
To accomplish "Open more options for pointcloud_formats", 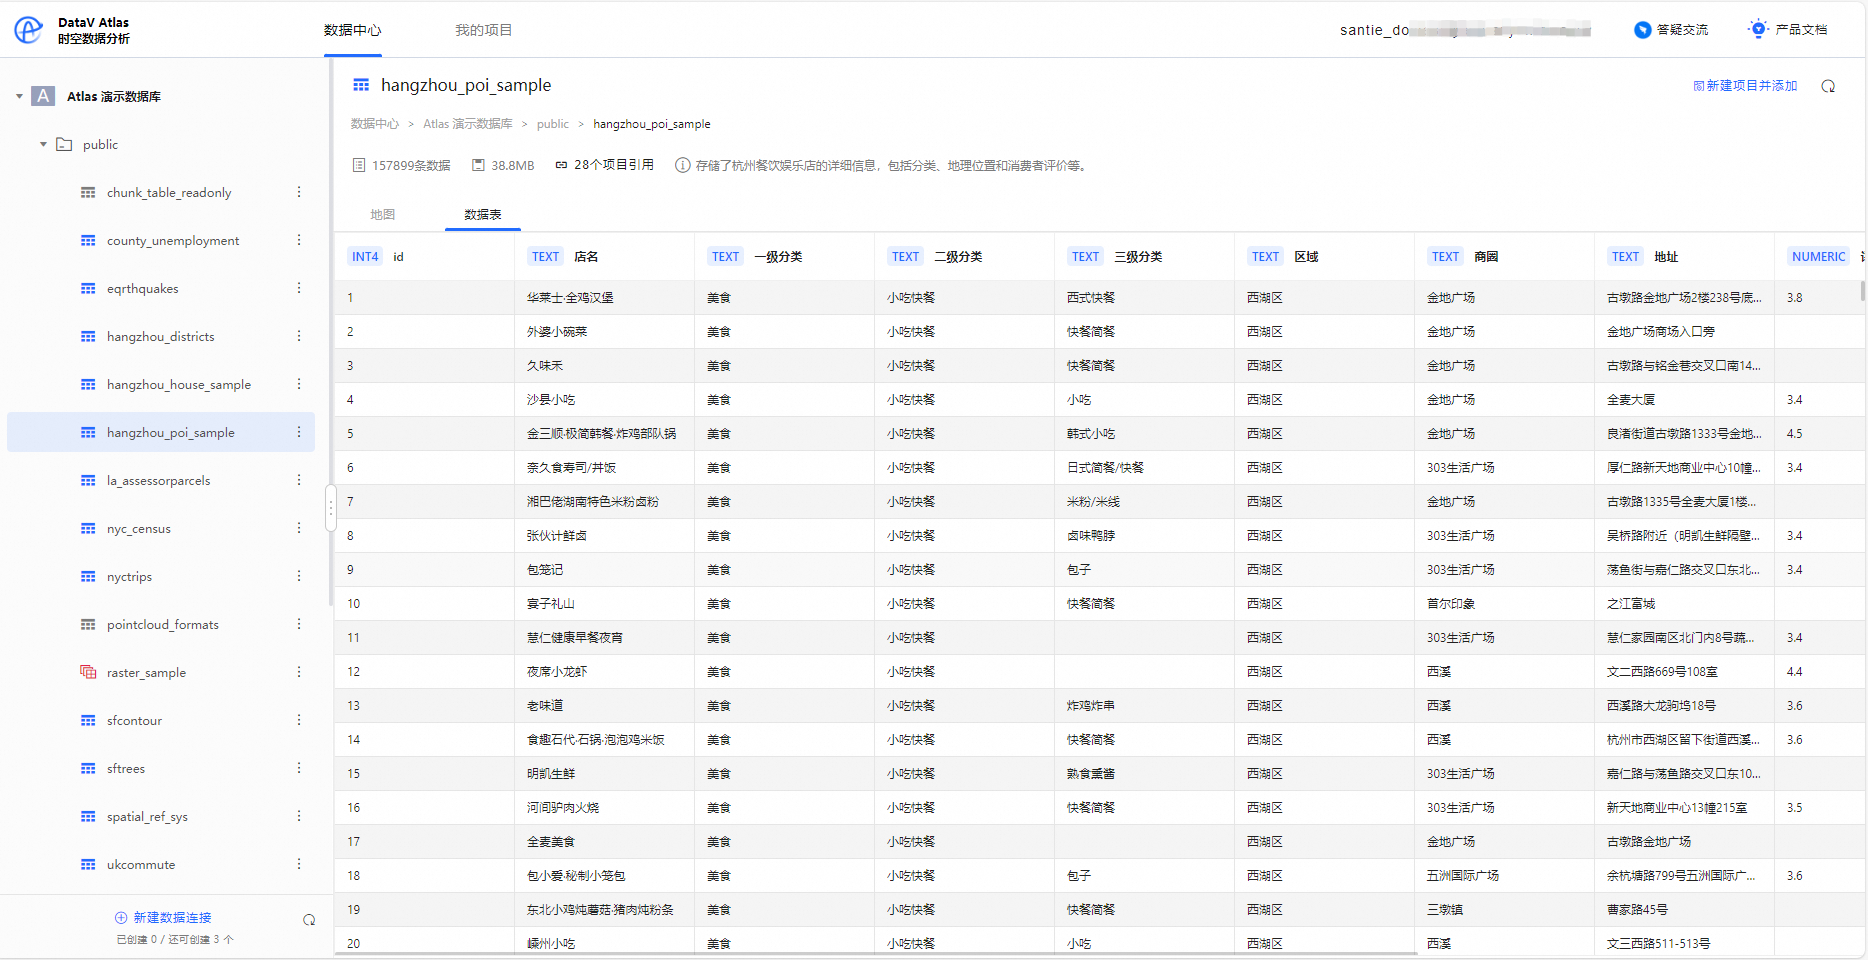I will (299, 624).
